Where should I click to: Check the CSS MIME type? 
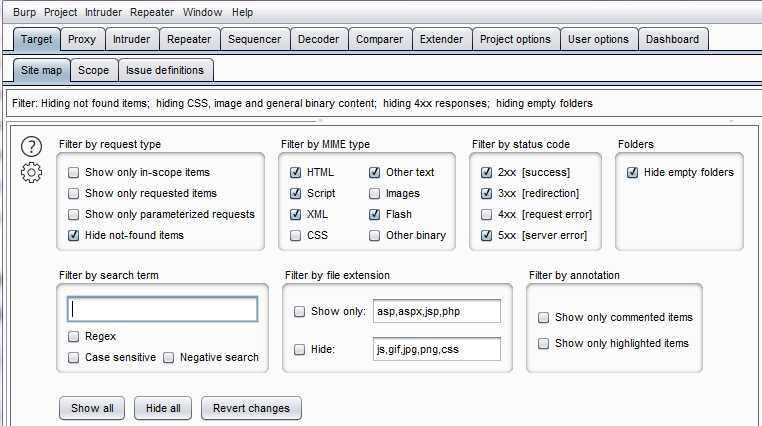tap(295, 236)
